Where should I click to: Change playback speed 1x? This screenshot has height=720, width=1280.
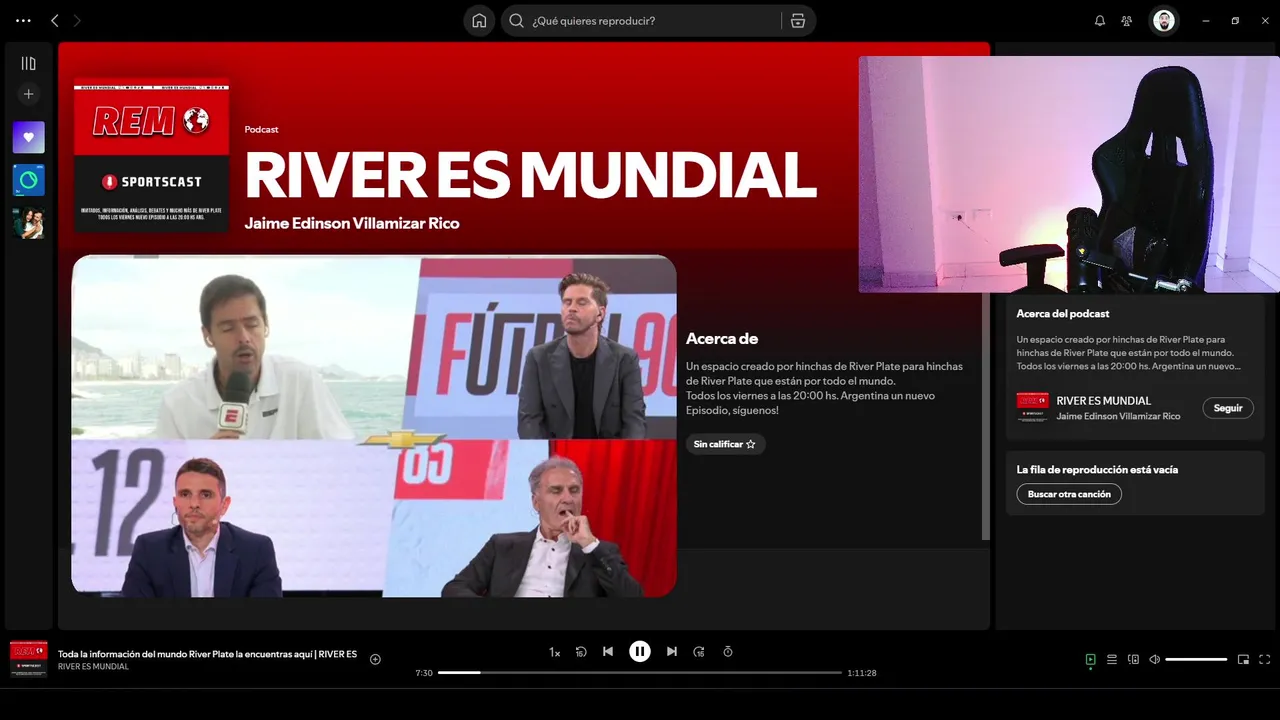554,652
